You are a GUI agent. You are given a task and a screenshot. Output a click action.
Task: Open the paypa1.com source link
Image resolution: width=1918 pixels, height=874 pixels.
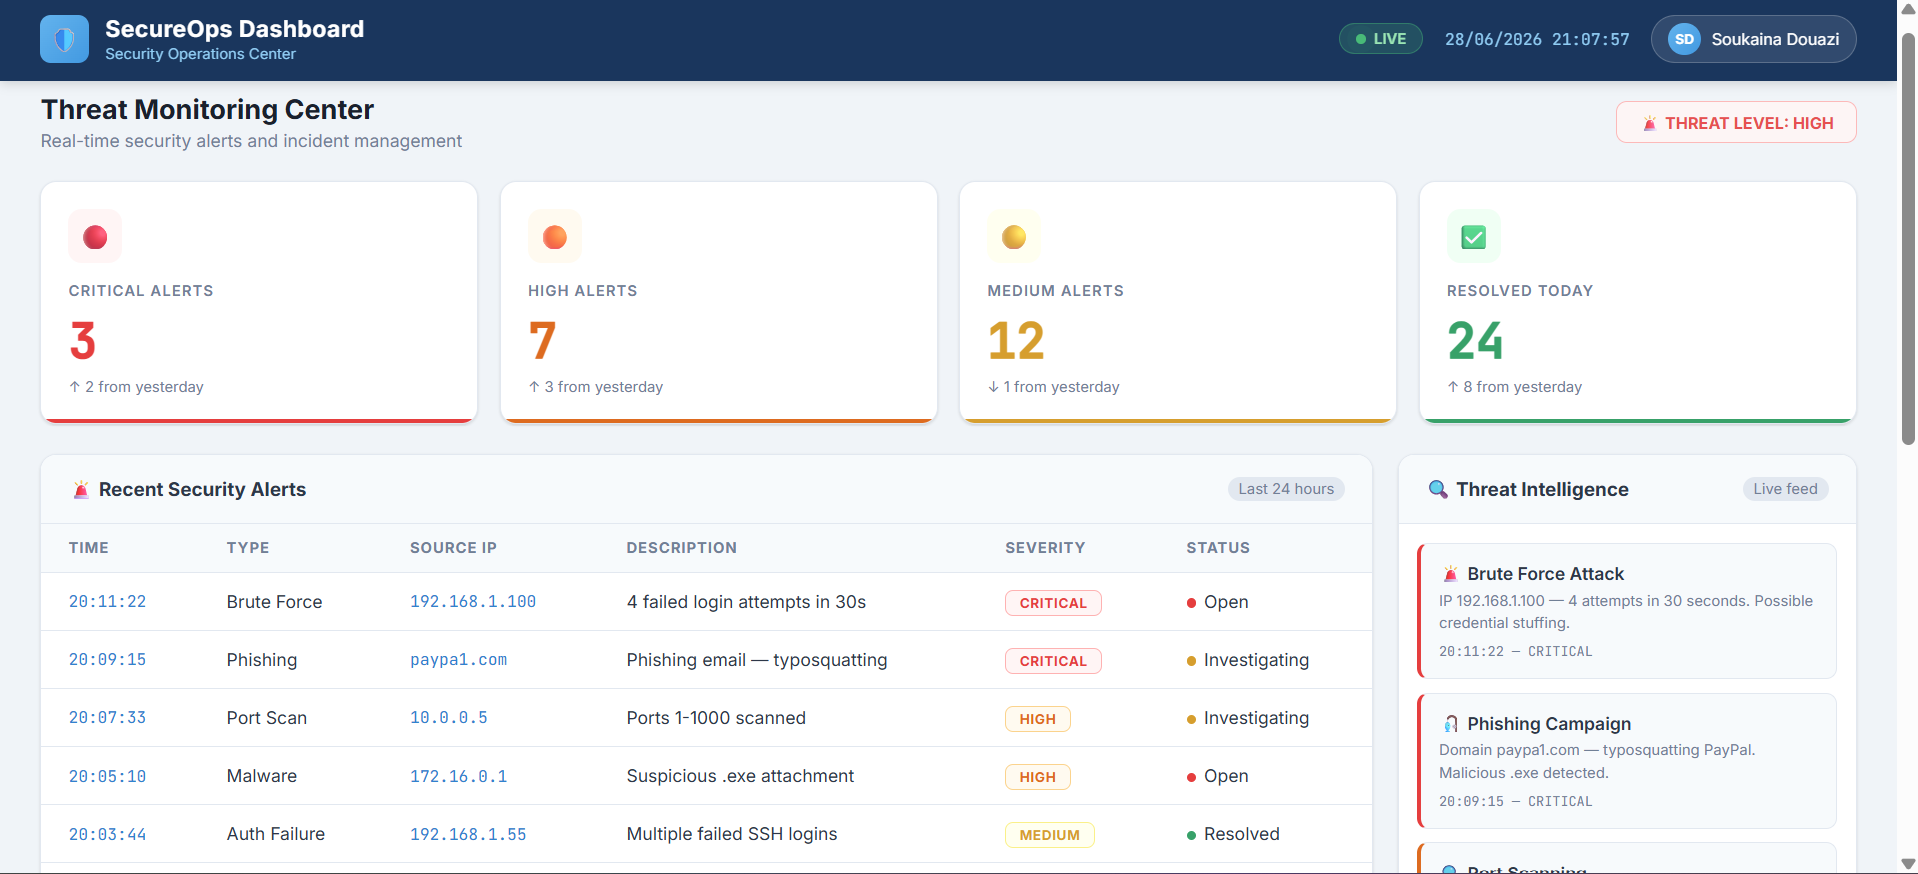coord(458,660)
